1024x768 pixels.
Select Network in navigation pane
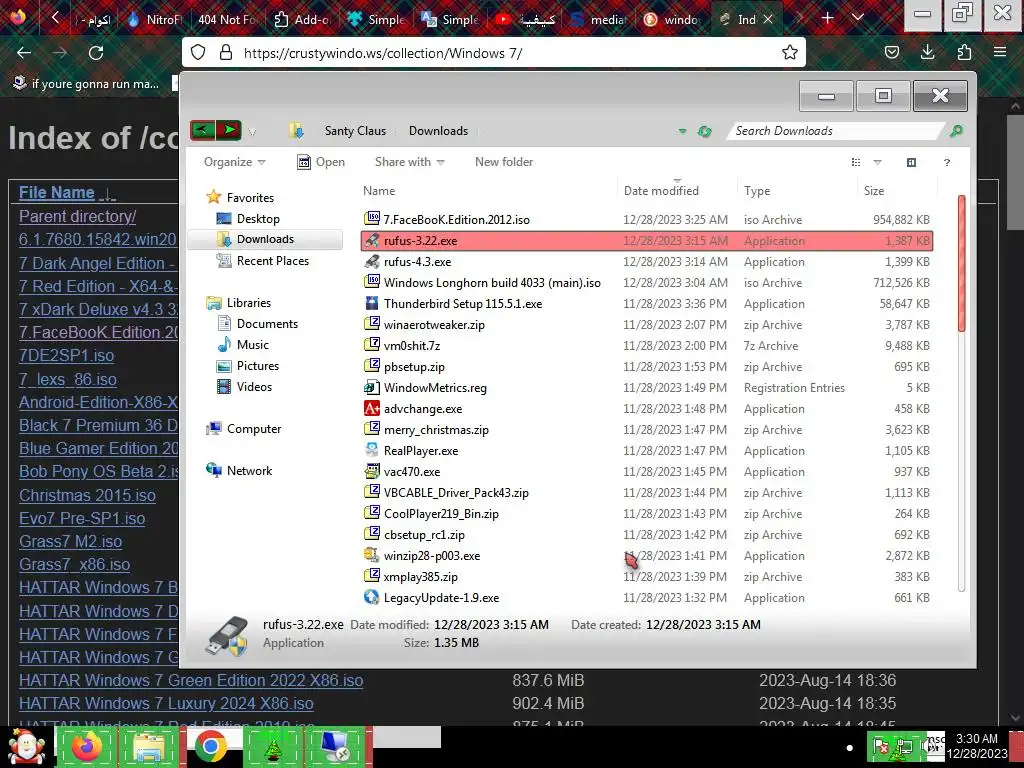coord(249,470)
